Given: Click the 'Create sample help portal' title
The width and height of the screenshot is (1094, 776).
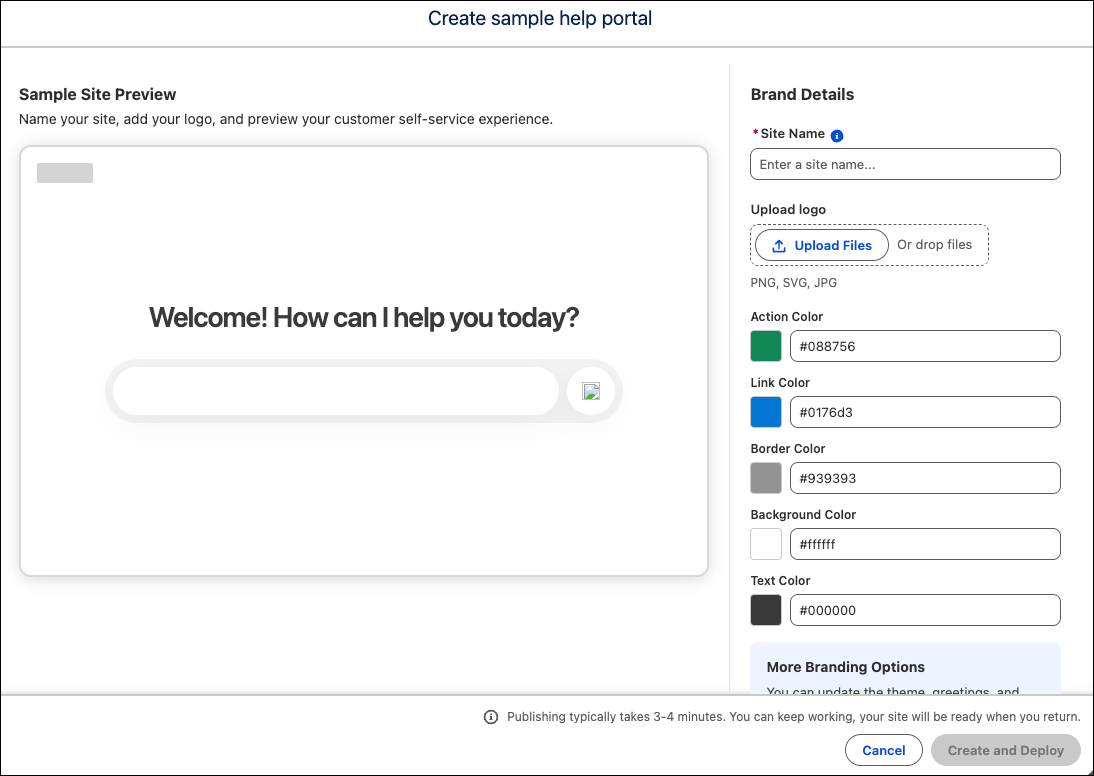Looking at the screenshot, I should pos(540,18).
